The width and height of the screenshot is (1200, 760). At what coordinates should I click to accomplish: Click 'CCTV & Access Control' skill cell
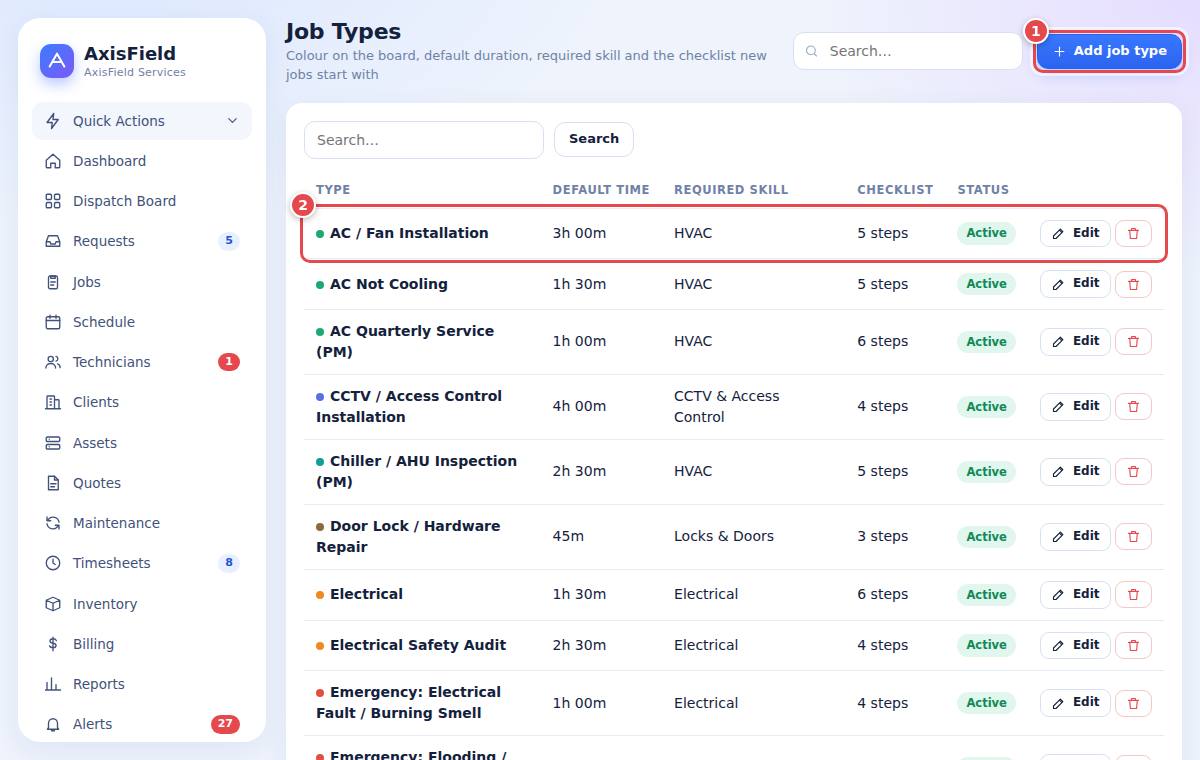click(727, 406)
